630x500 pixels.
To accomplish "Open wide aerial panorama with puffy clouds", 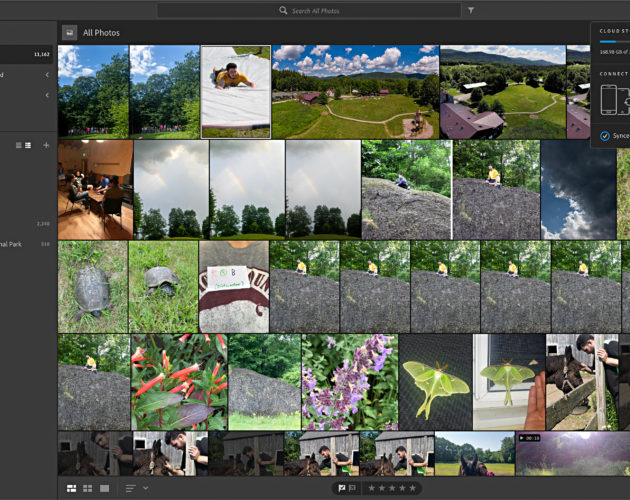I will (356, 92).
